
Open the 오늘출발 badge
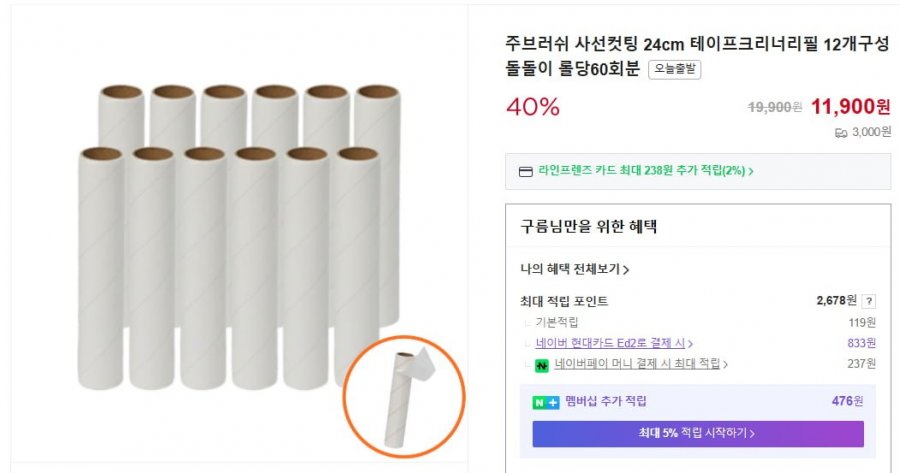[x=674, y=69]
